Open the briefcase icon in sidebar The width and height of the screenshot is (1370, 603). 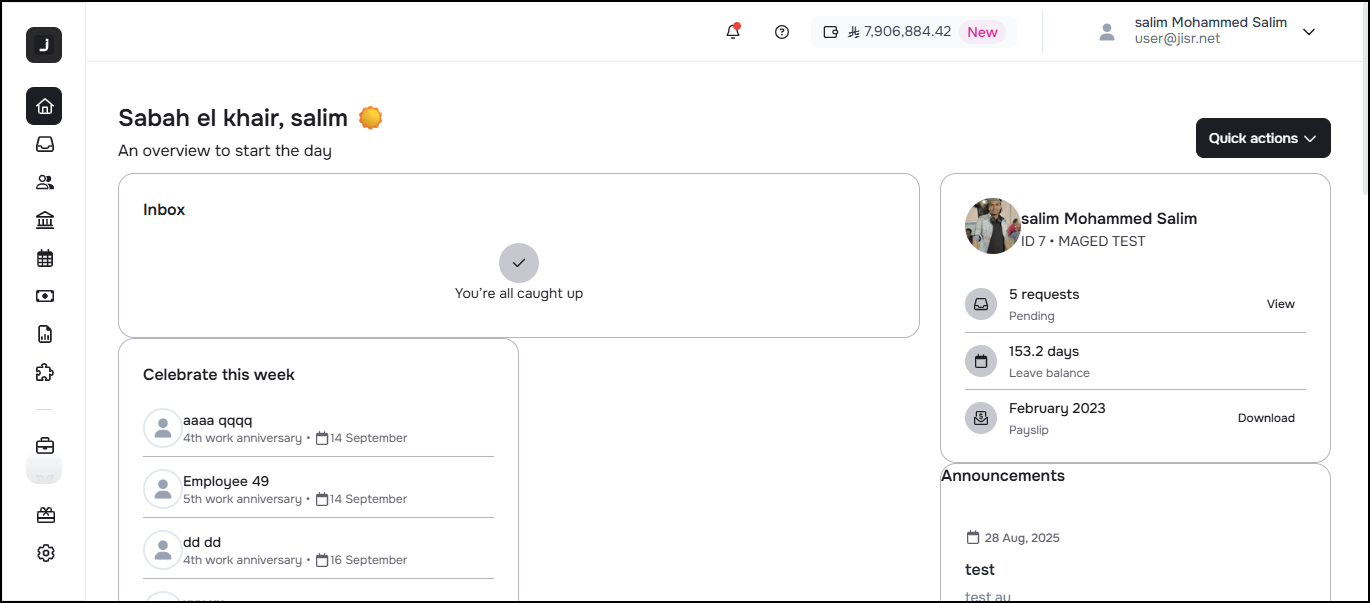(x=45, y=446)
